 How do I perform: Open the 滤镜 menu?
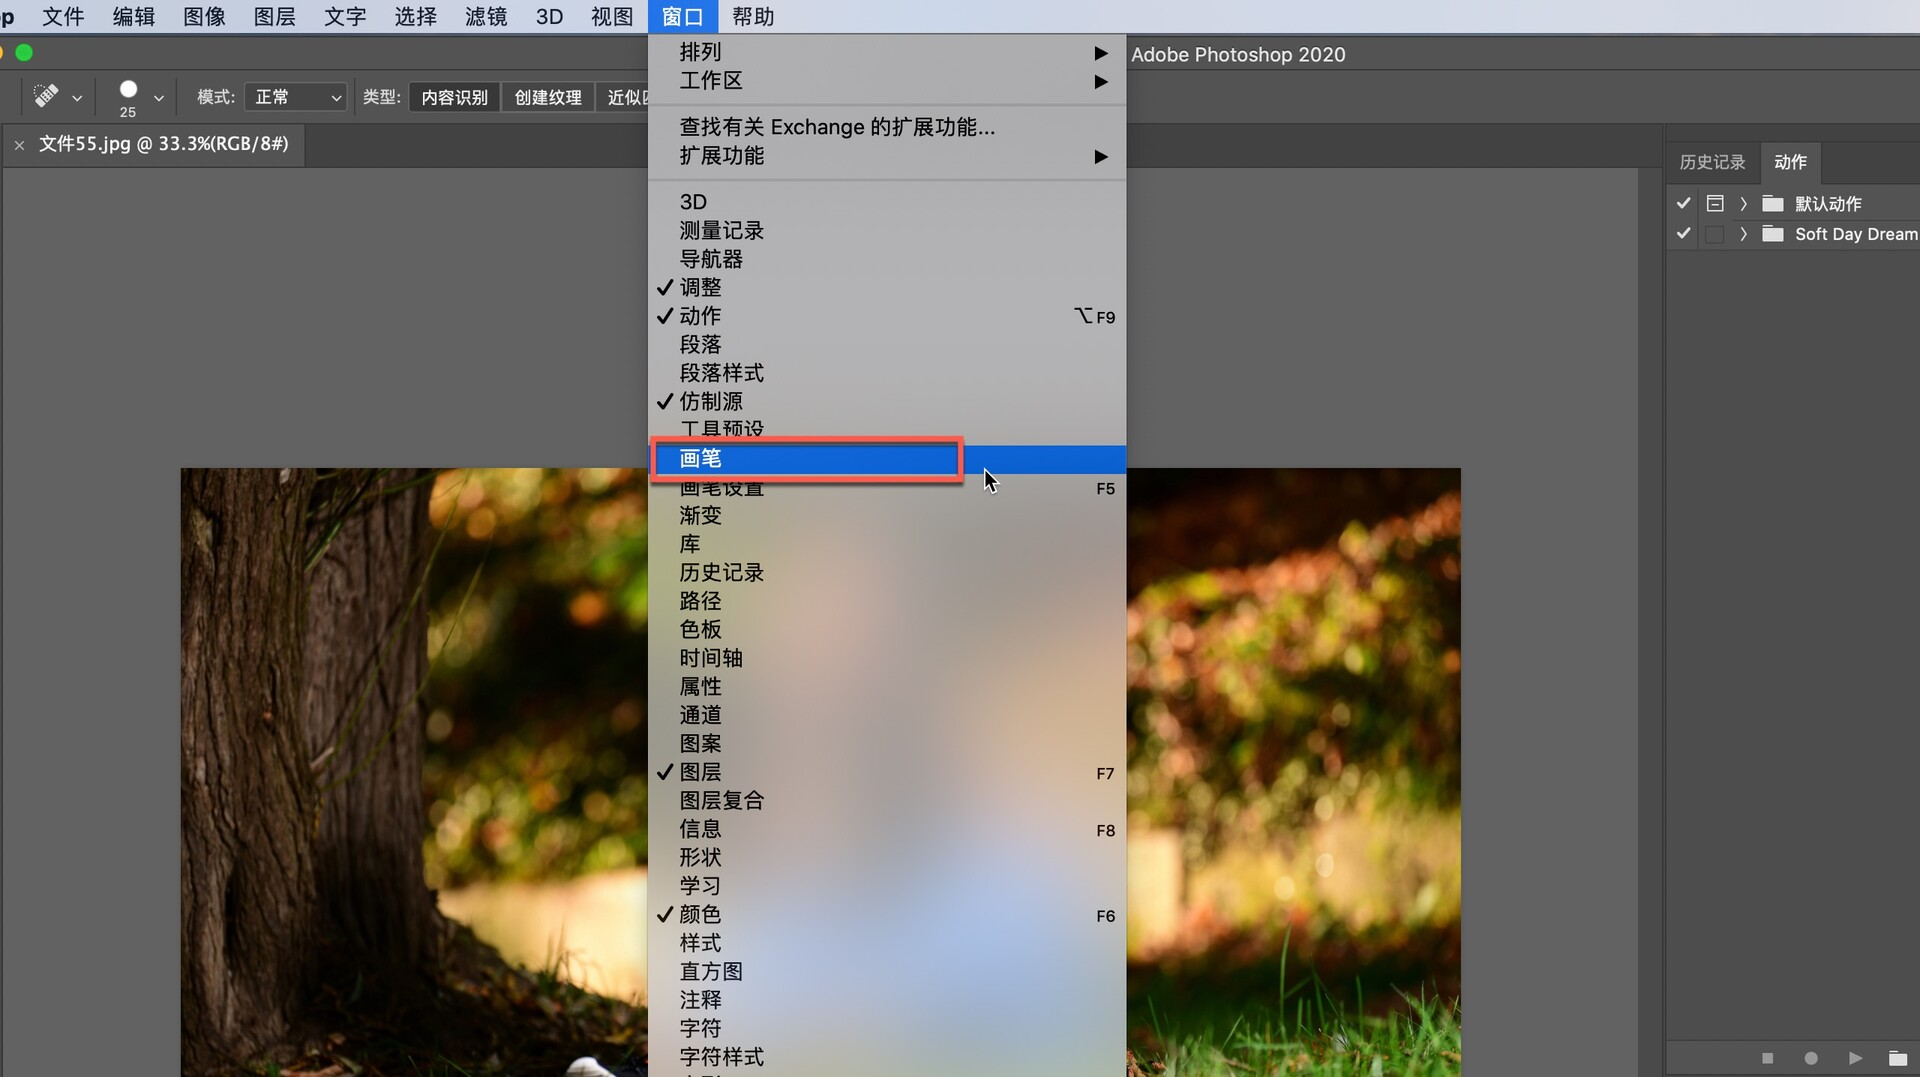point(486,17)
